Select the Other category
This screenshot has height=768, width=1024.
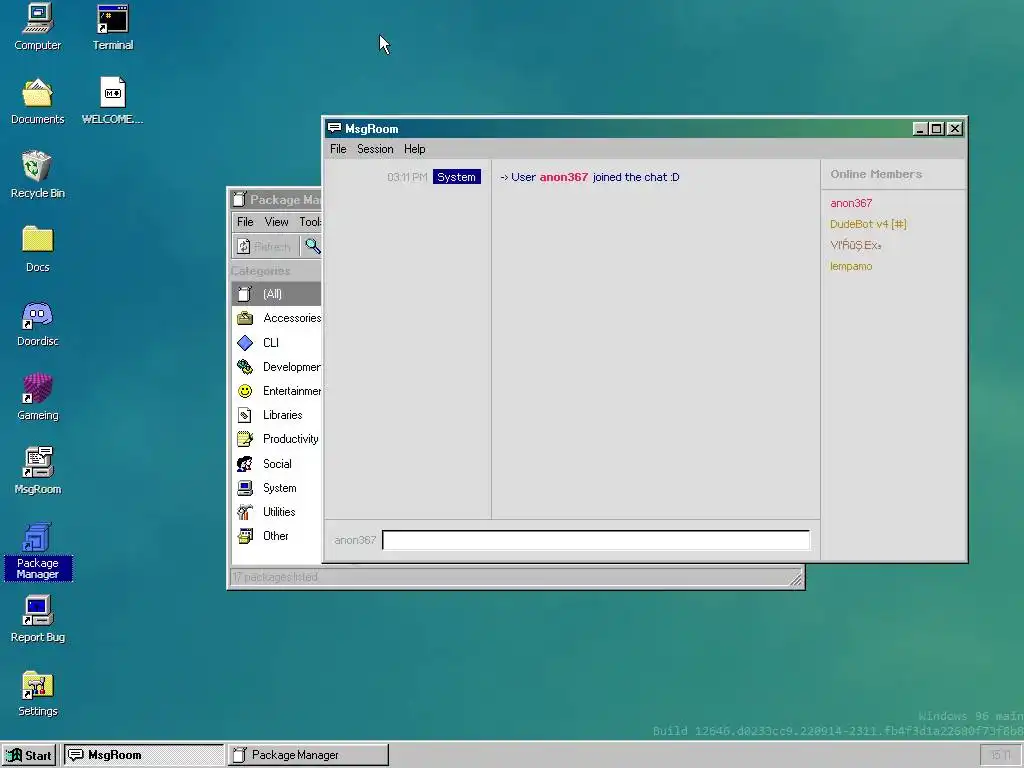click(x=277, y=536)
